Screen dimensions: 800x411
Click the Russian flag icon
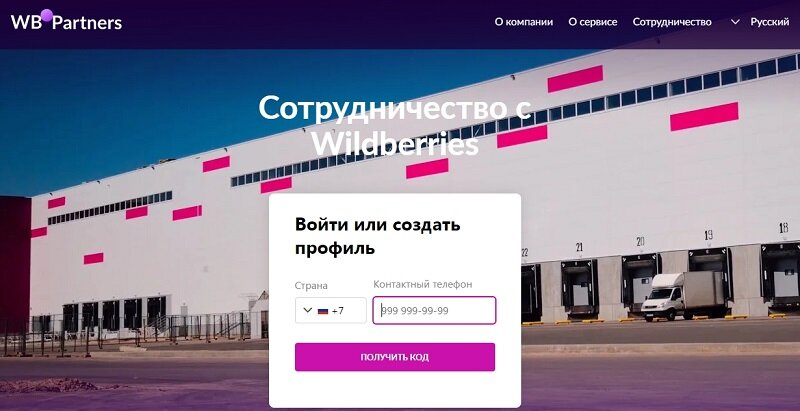(322, 311)
